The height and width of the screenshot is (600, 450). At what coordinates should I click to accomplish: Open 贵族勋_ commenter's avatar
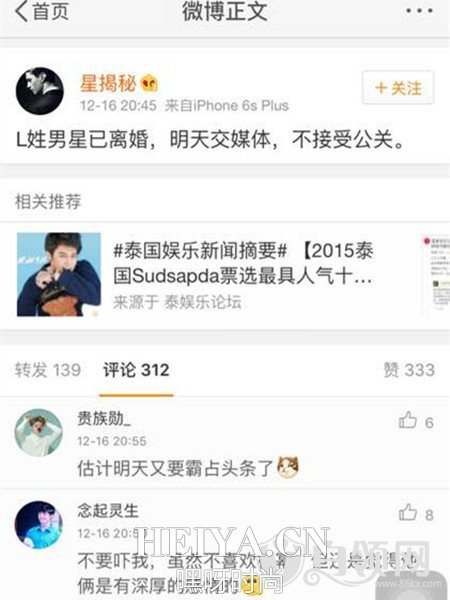39,432
